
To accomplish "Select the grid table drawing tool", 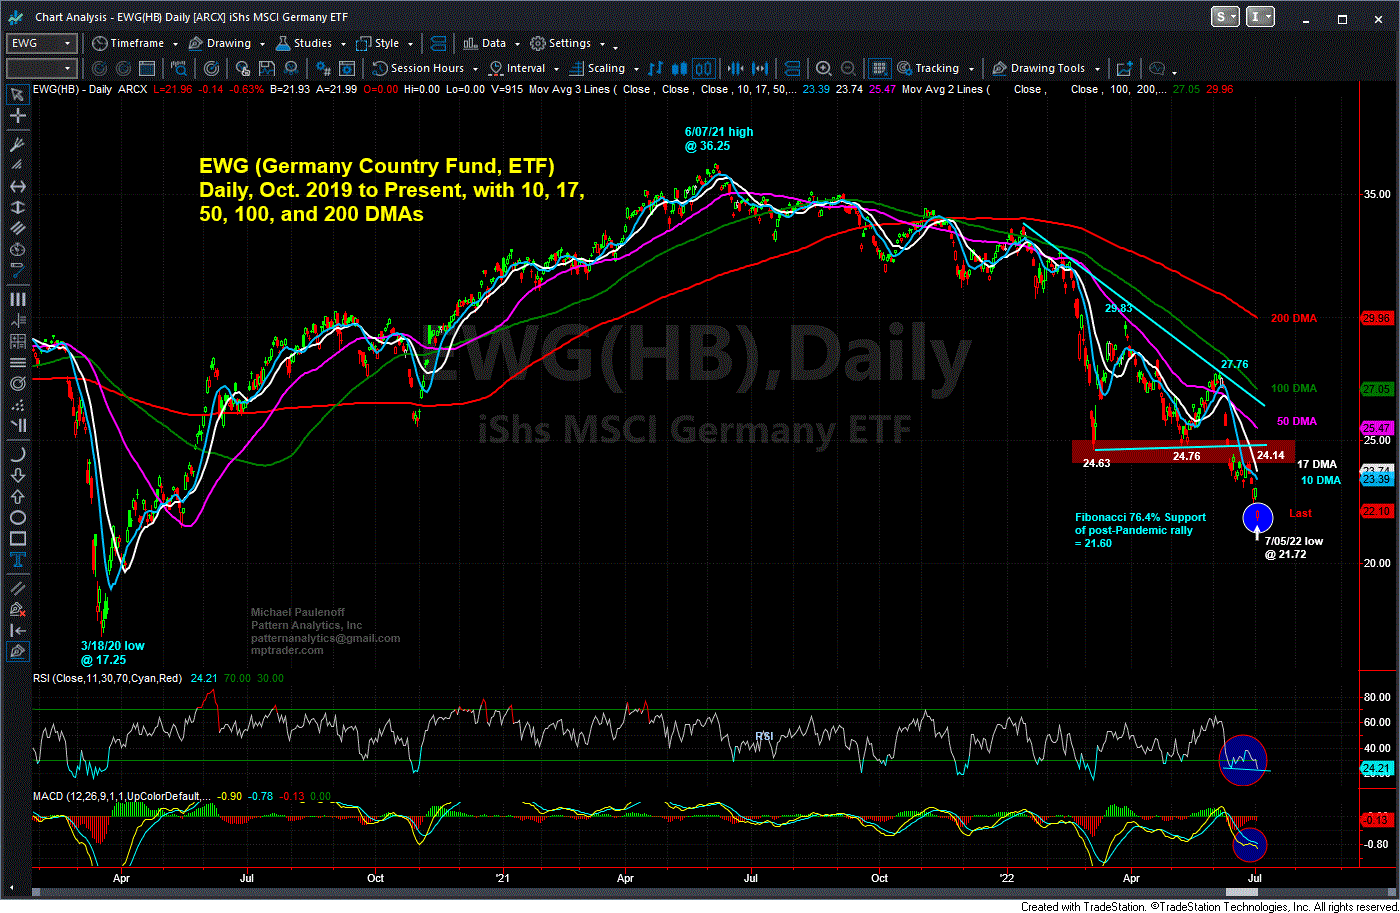I will [x=17, y=342].
